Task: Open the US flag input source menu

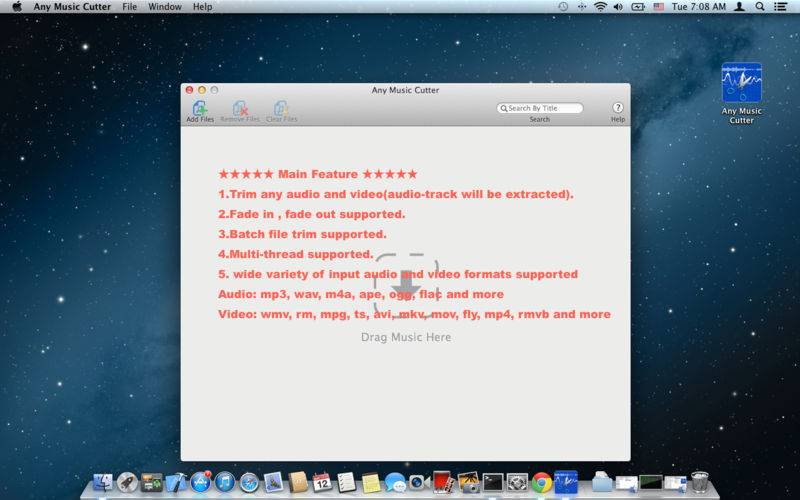Action: 659,7
